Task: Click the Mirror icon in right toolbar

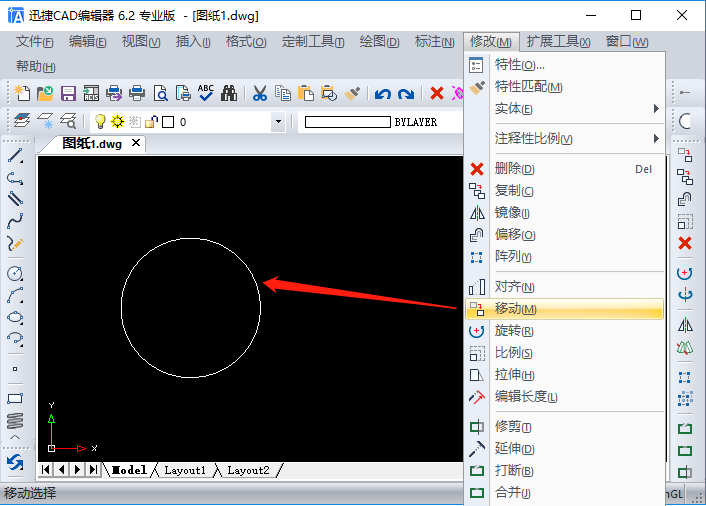Action: pos(685,325)
